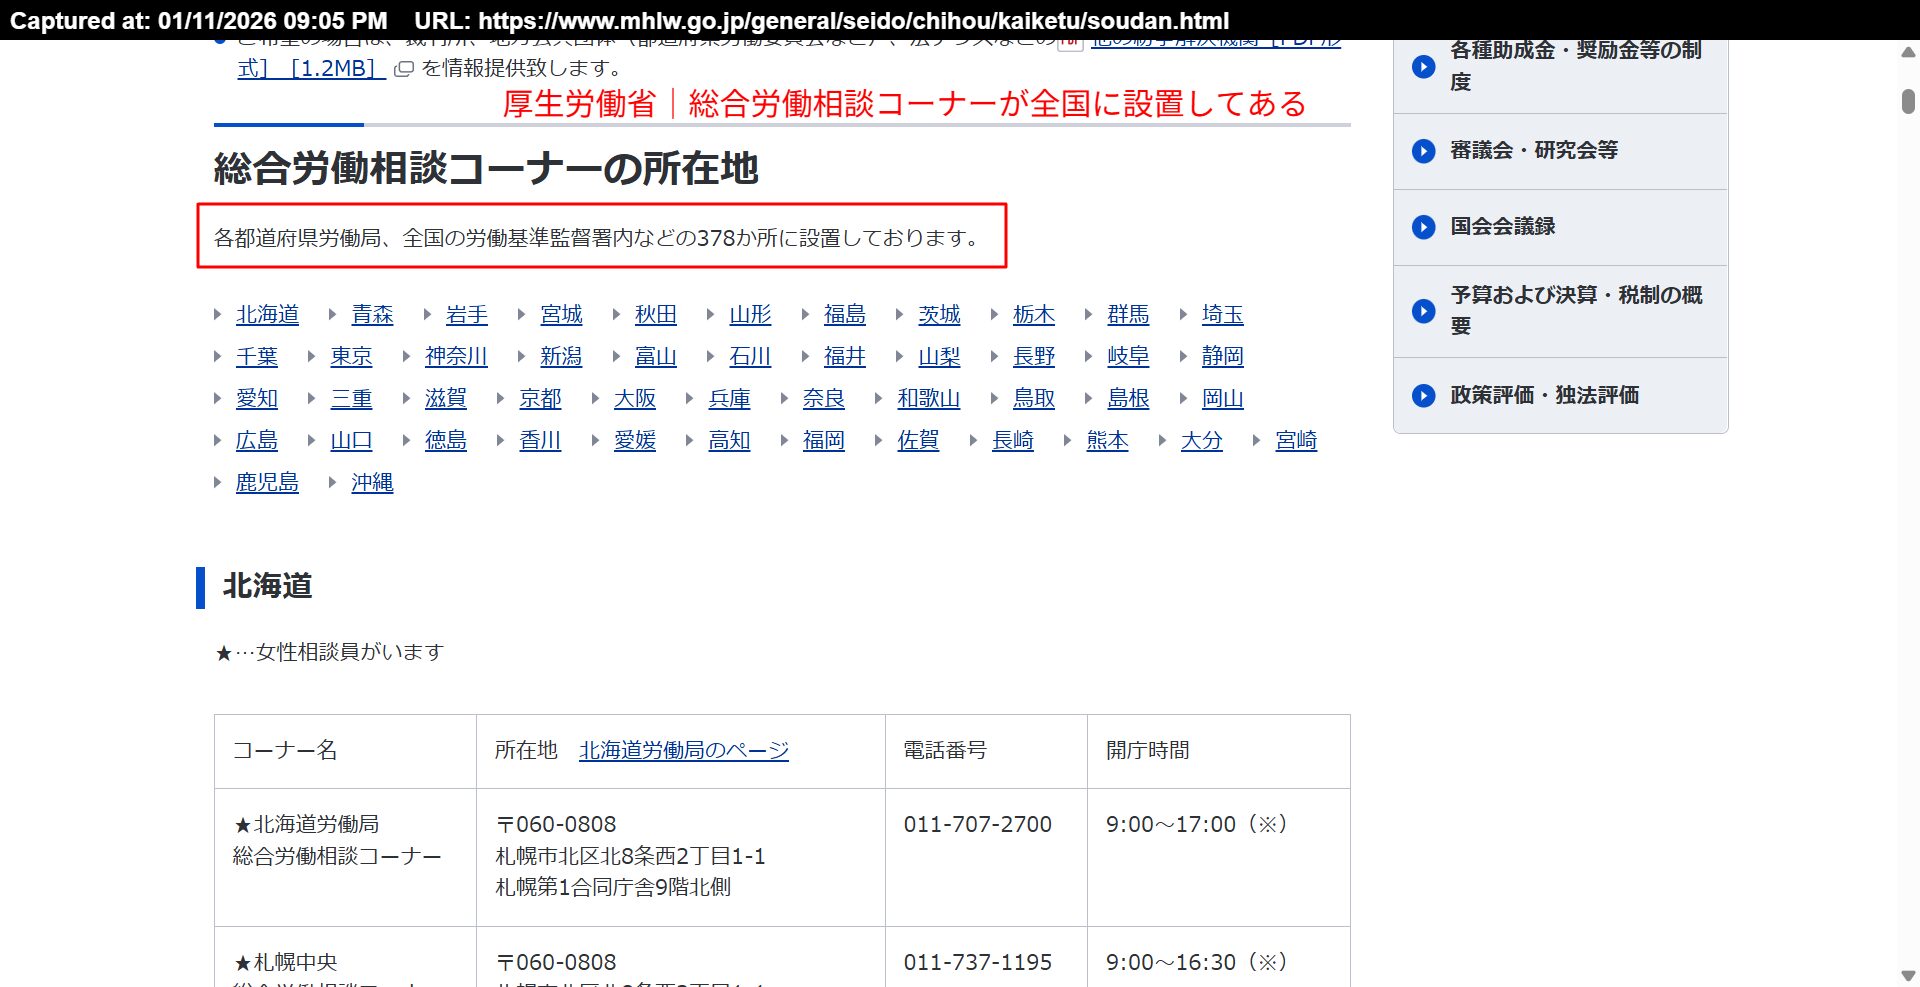Click the arrow icon beside 各種助成金・奨励金等の制度
The image size is (1920, 987).
click(x=1423, y=67)
